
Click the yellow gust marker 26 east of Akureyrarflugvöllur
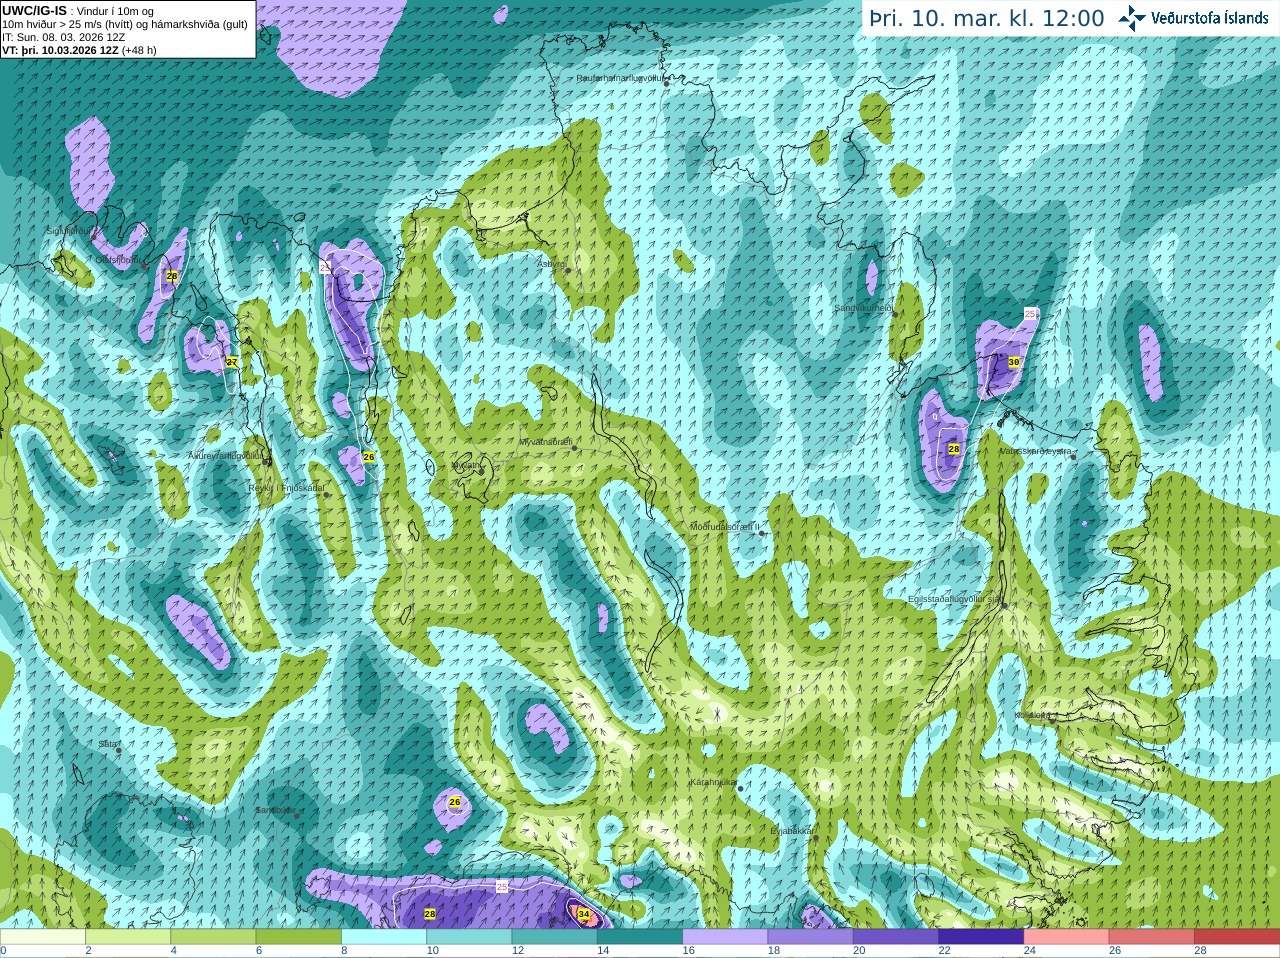pos(369,457)
